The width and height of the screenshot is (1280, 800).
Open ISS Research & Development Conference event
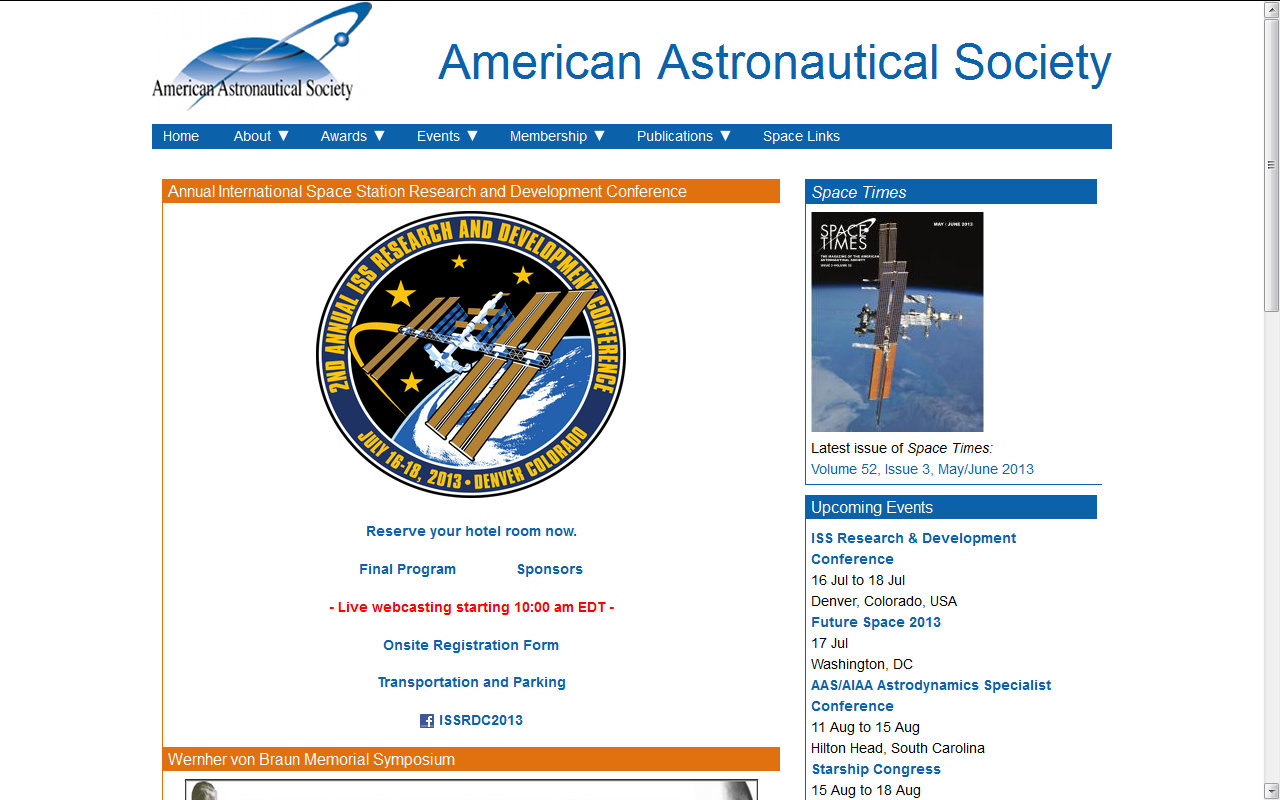click(x=913, y=548)
